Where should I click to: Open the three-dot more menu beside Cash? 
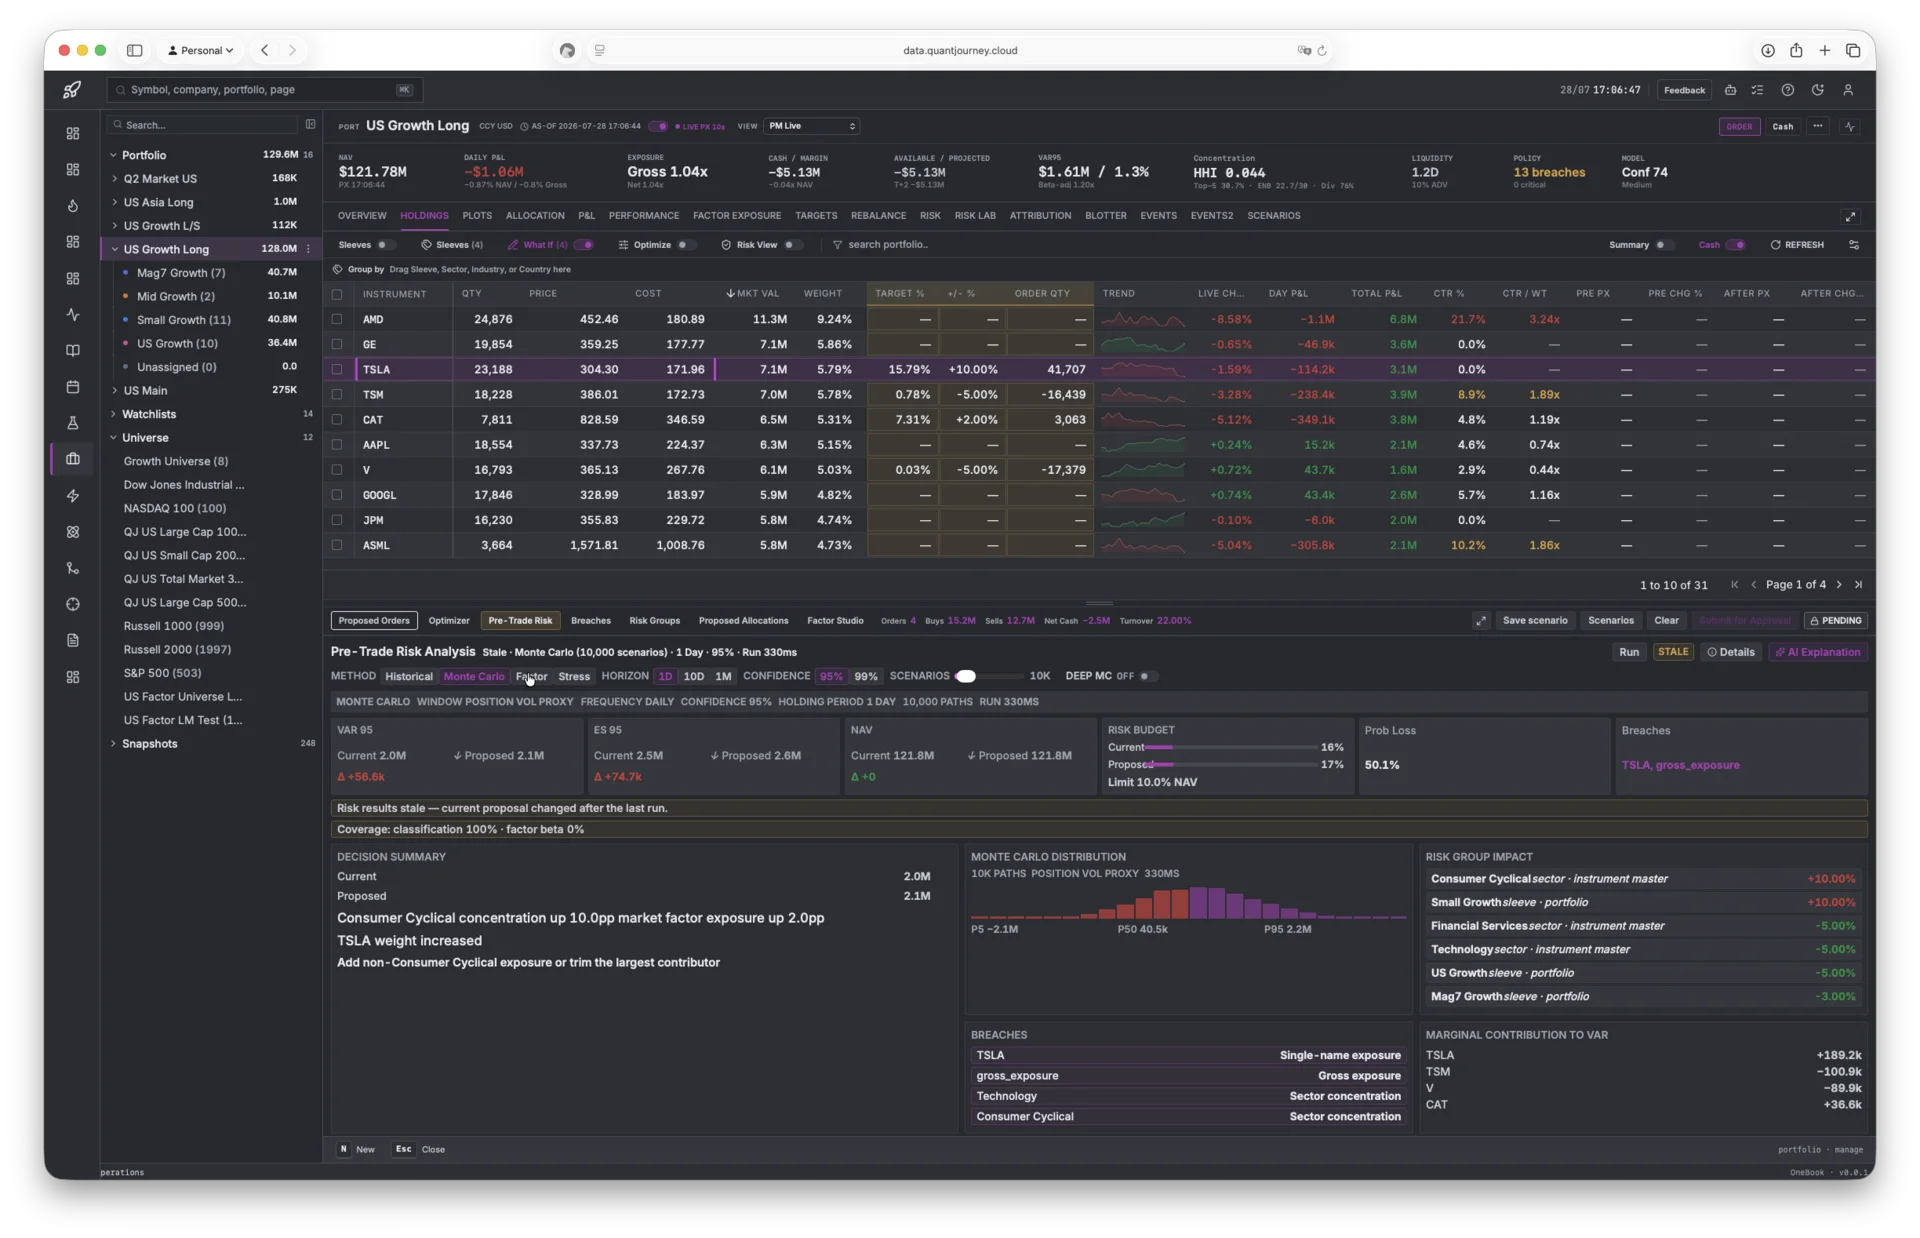1818,127
